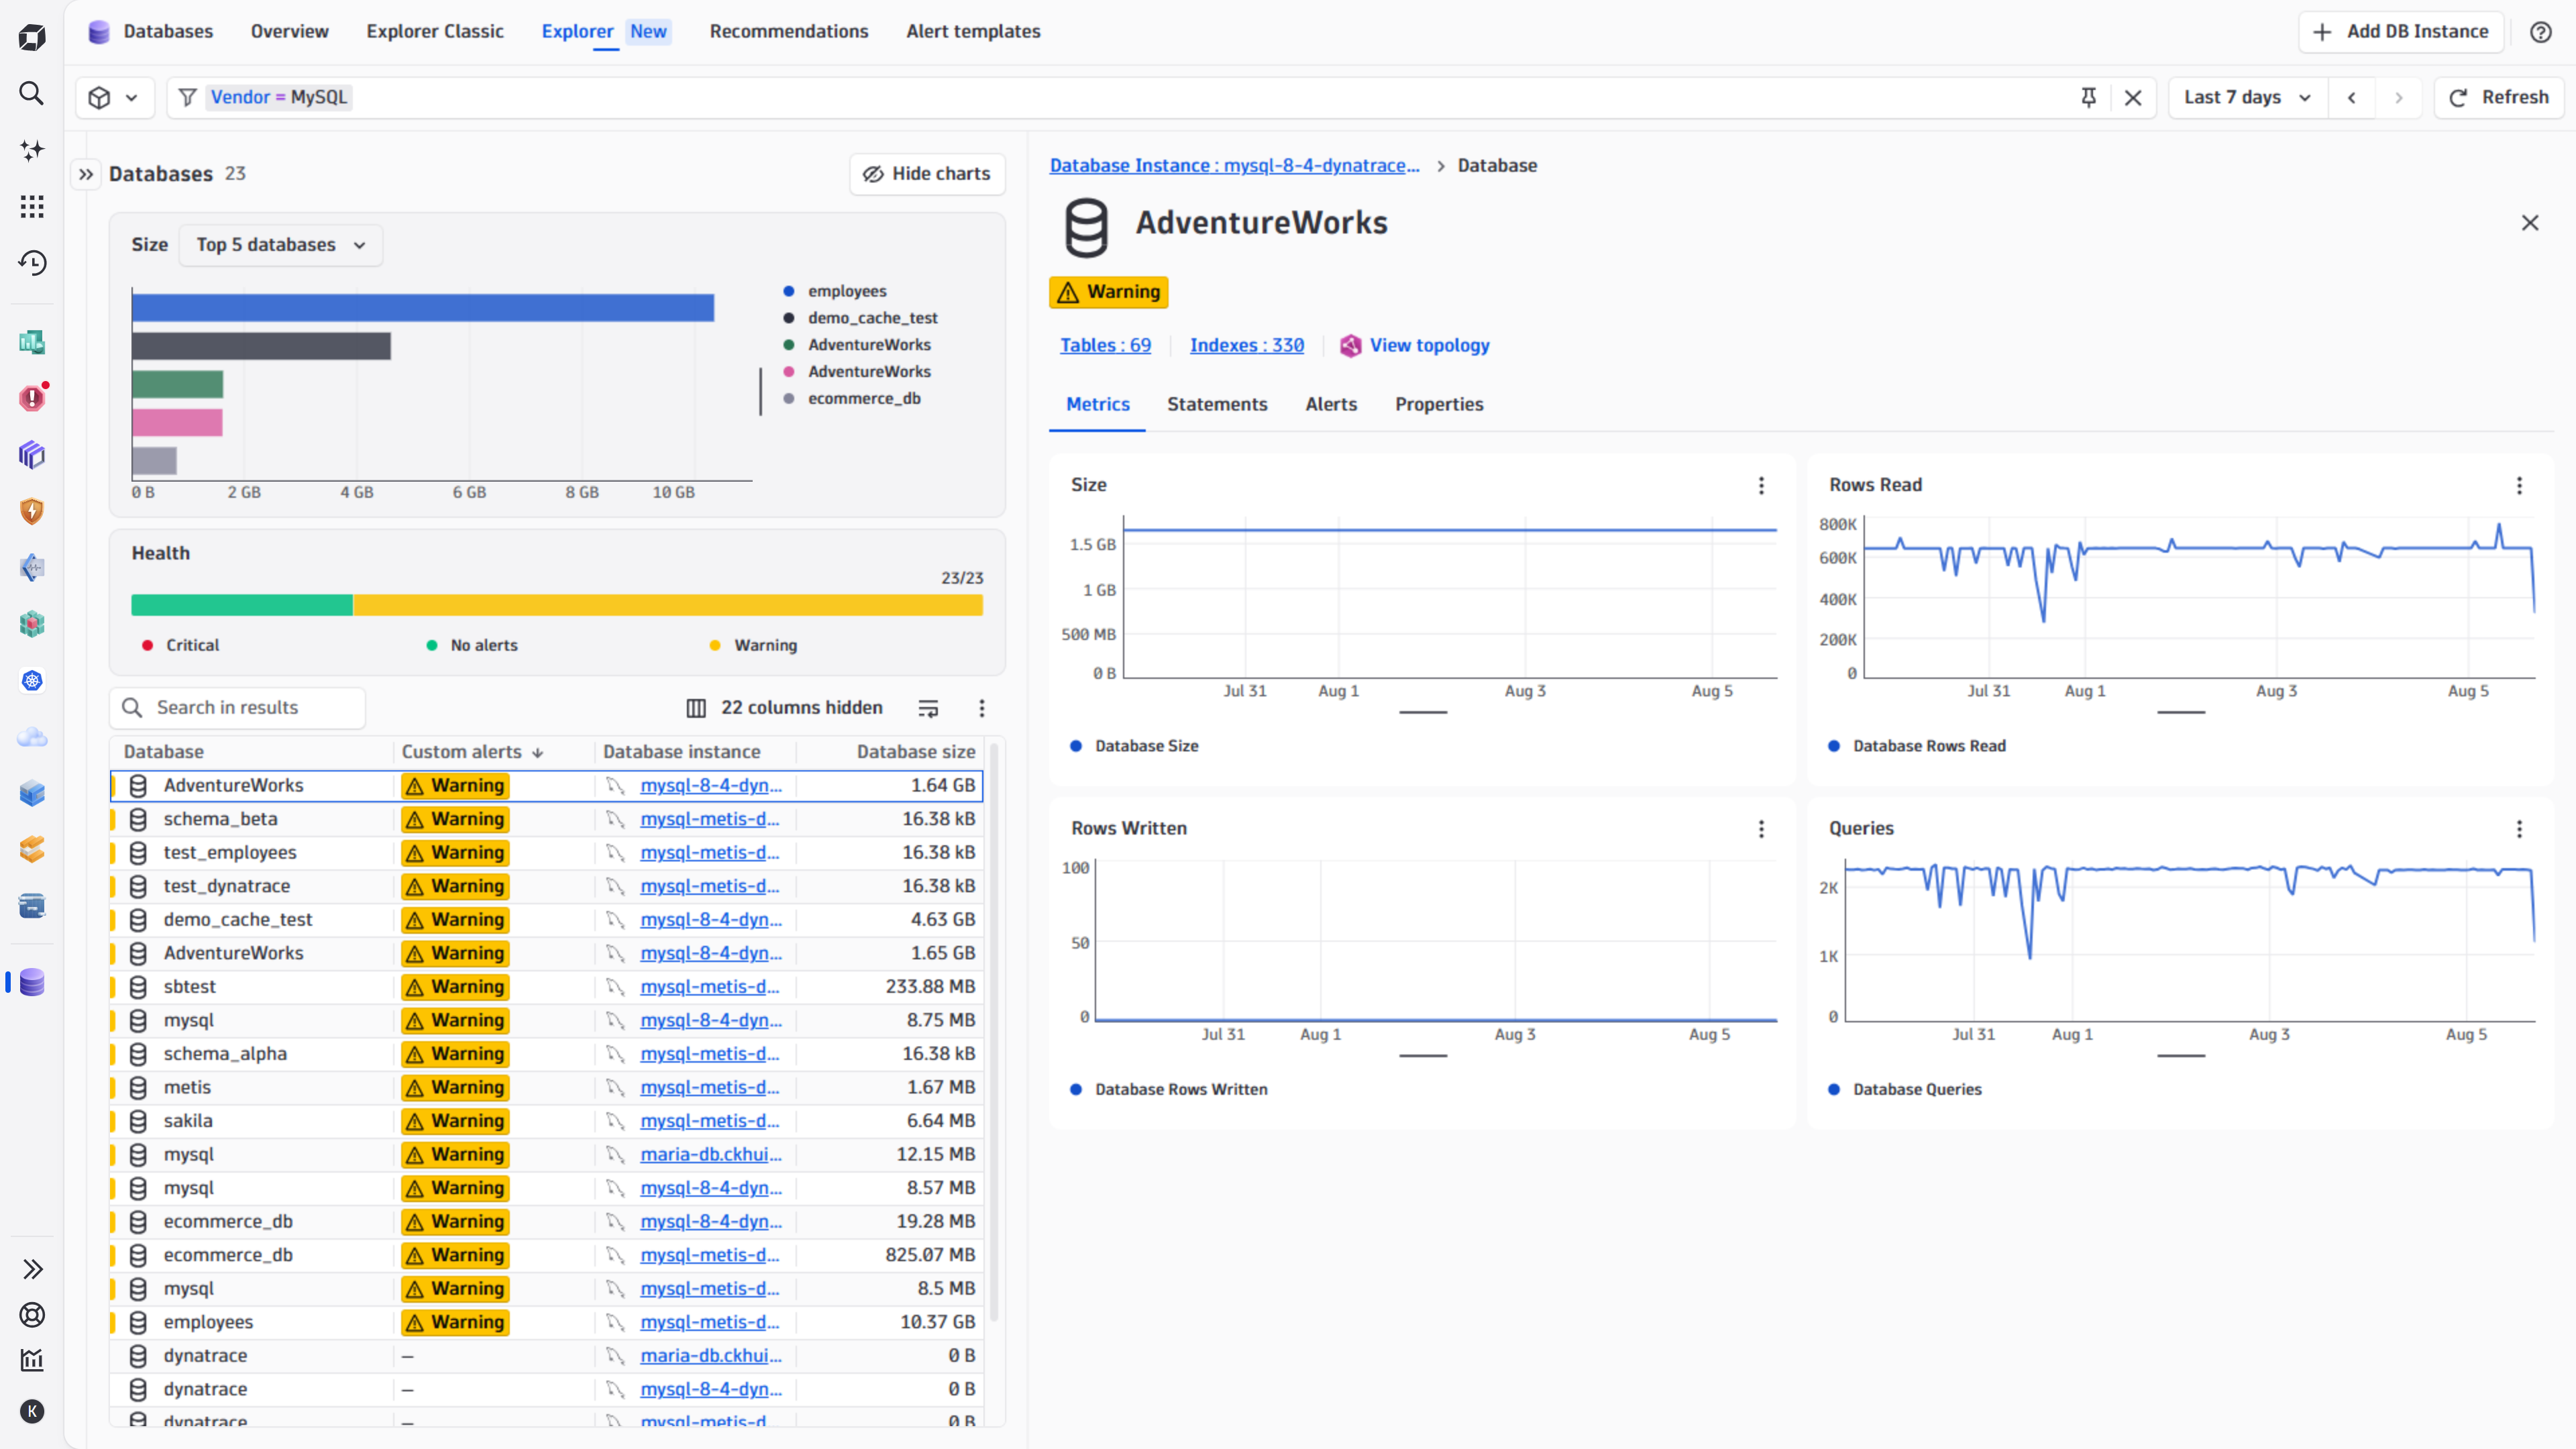
Task: Open the Last 7 days timeframe dropdown
Action: pos(2247,97)
